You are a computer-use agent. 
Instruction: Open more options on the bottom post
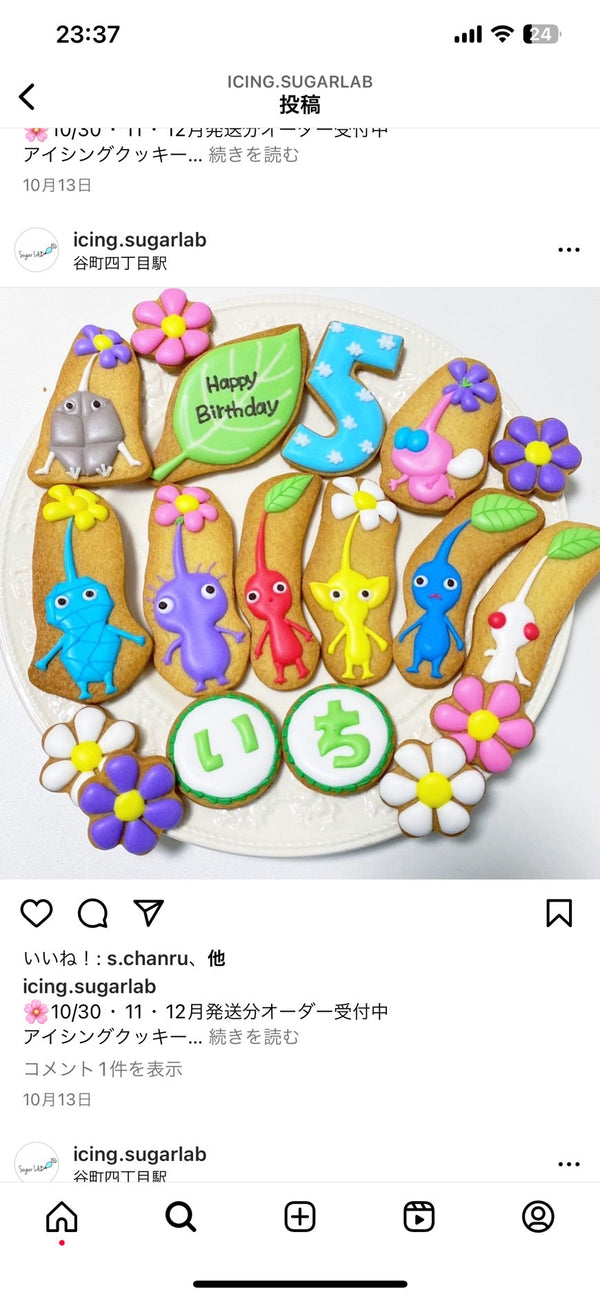569,1164
